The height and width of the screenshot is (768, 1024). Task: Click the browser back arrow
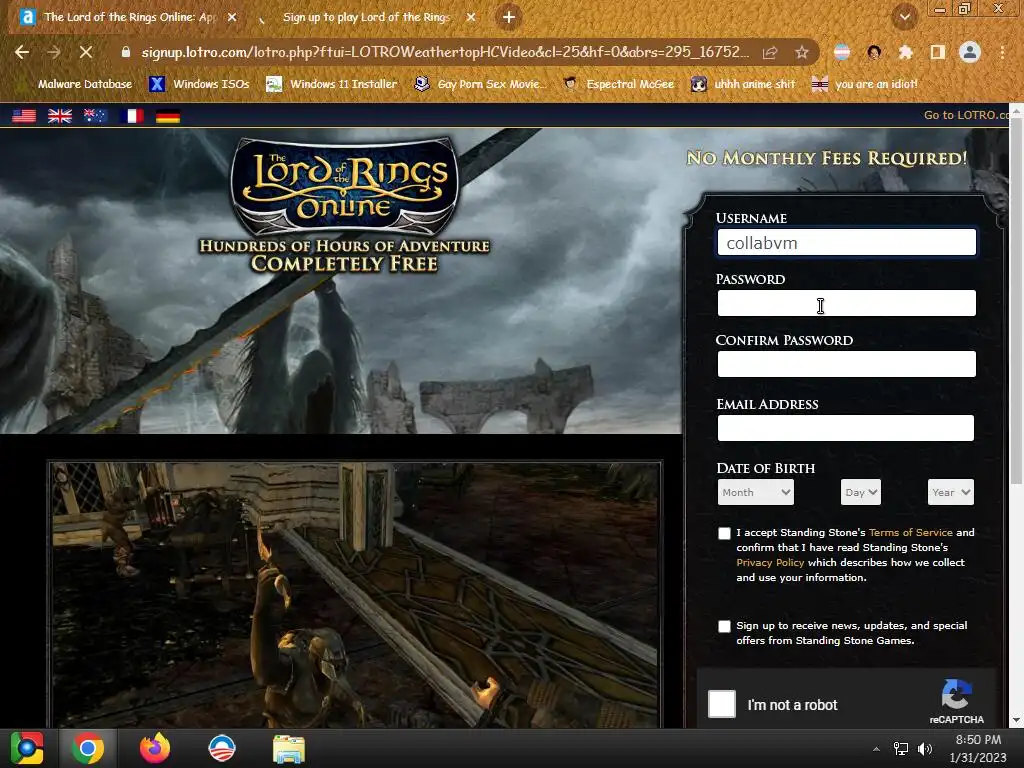[22, 52]
